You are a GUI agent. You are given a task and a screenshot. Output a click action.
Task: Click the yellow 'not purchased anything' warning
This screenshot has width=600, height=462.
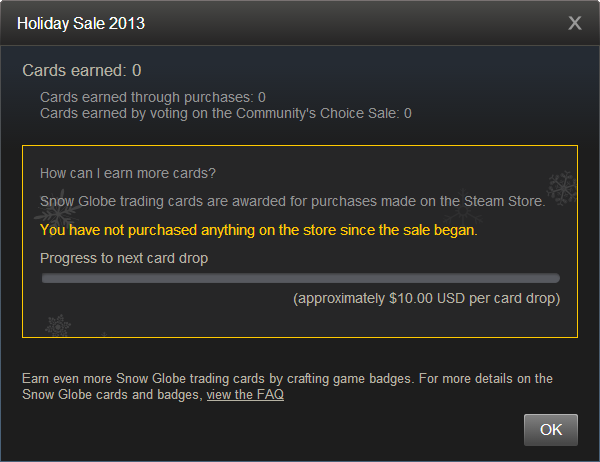tap(259, 230)
